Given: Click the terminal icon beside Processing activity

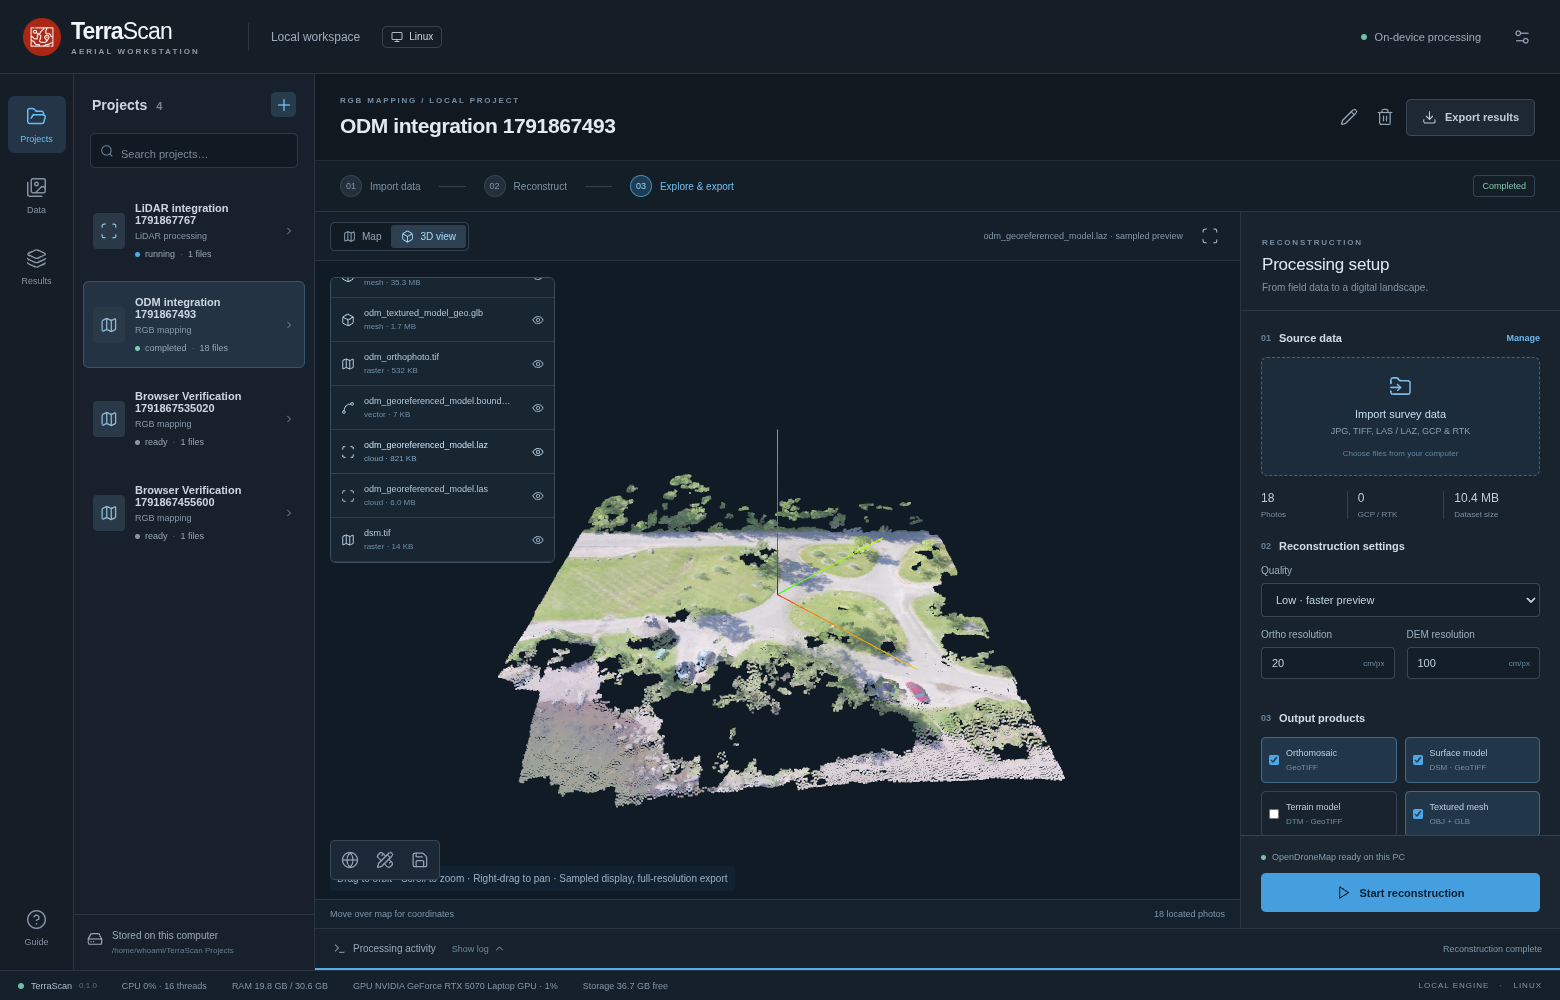Looking at the screenshot, I should (x=339, y=948).
